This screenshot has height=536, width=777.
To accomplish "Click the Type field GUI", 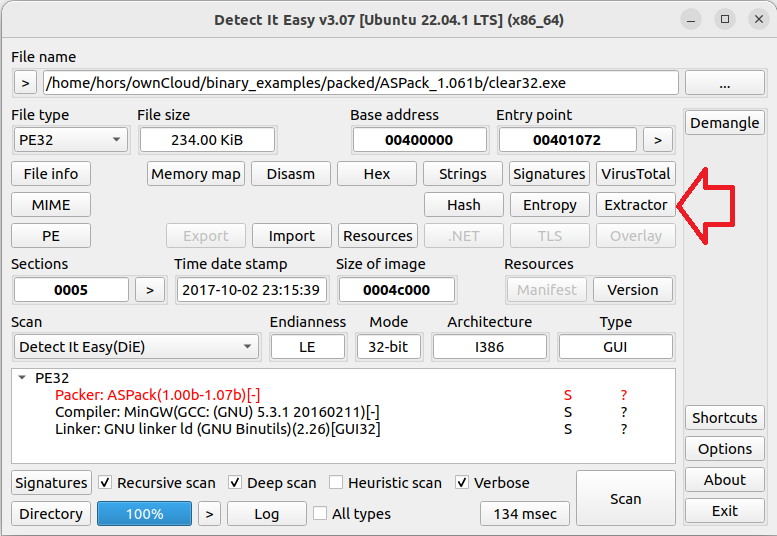I will coord(615,347).
